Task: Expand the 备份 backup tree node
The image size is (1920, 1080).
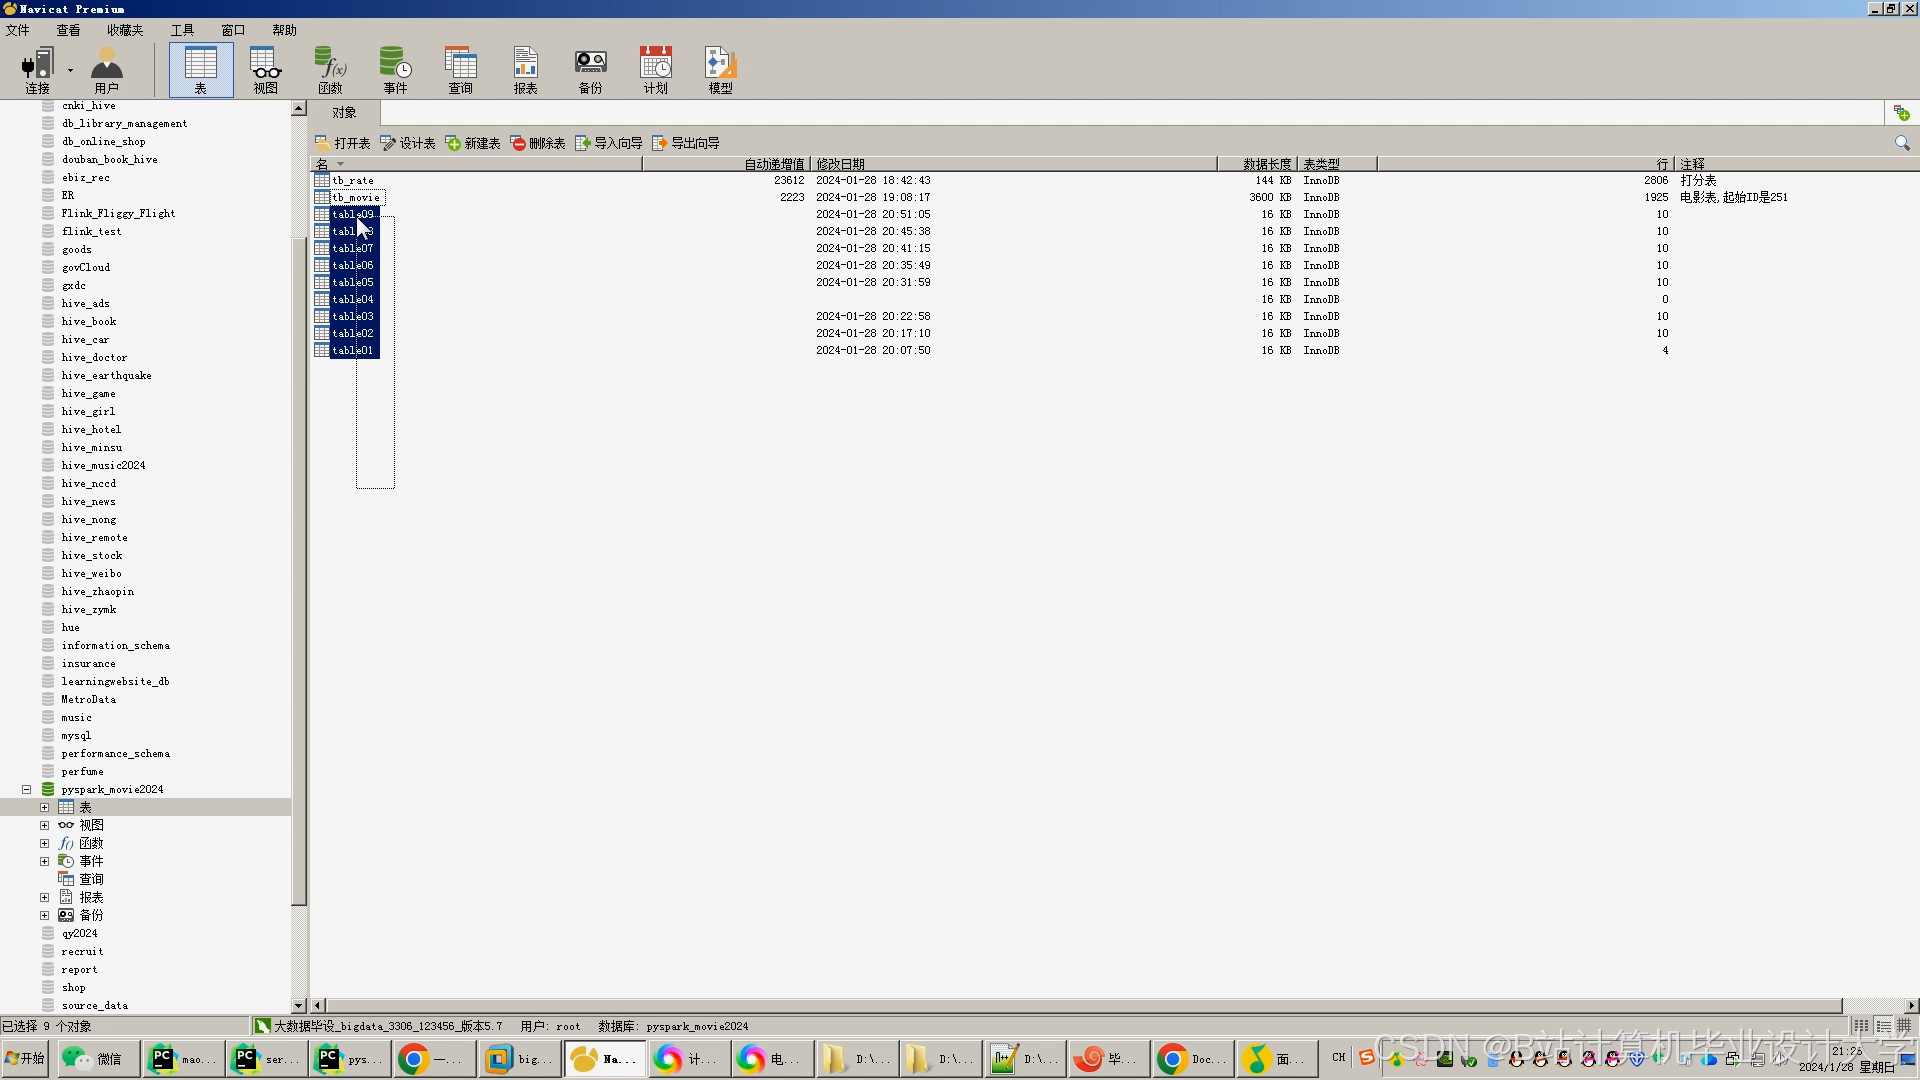Action: (x=44, y=916)
